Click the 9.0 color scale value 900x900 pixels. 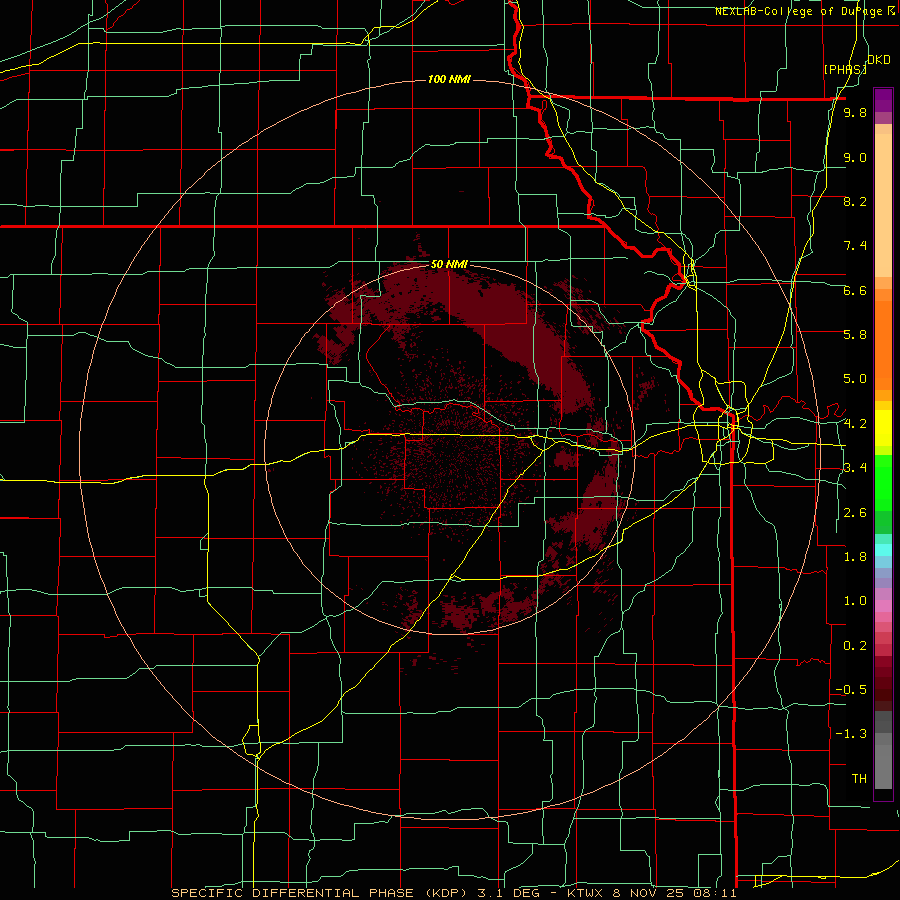click(855, 157)
